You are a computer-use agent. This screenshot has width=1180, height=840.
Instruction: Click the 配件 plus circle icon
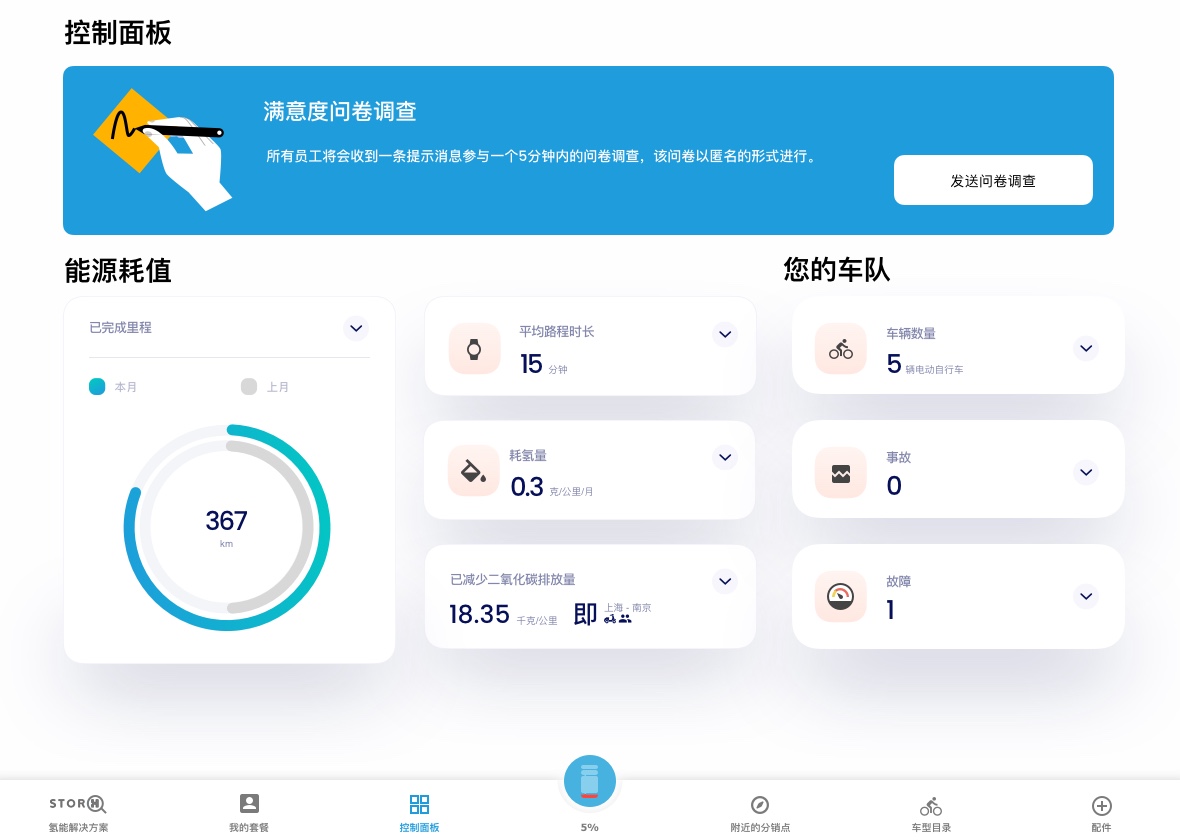pyautogui.click(x=1101, y=805)
